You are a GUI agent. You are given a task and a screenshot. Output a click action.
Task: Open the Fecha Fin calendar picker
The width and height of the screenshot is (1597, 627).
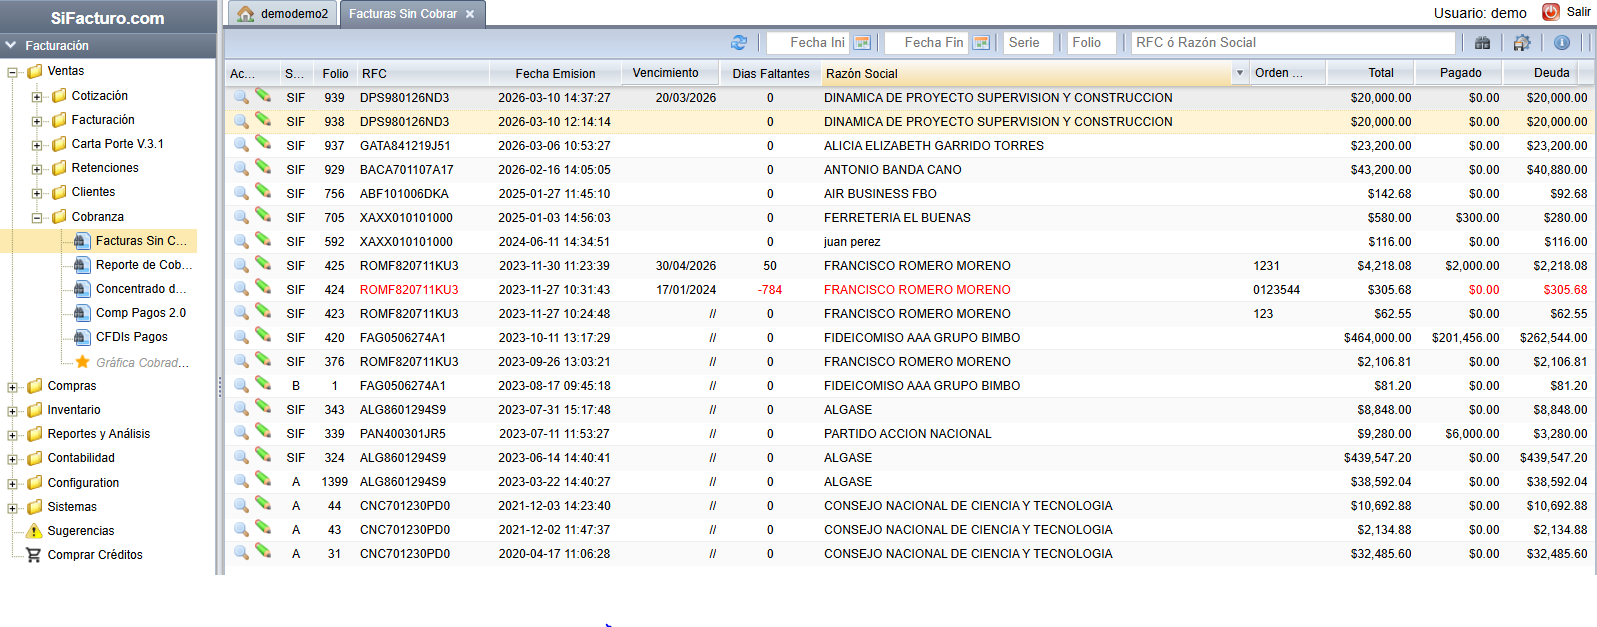[981, 43]
